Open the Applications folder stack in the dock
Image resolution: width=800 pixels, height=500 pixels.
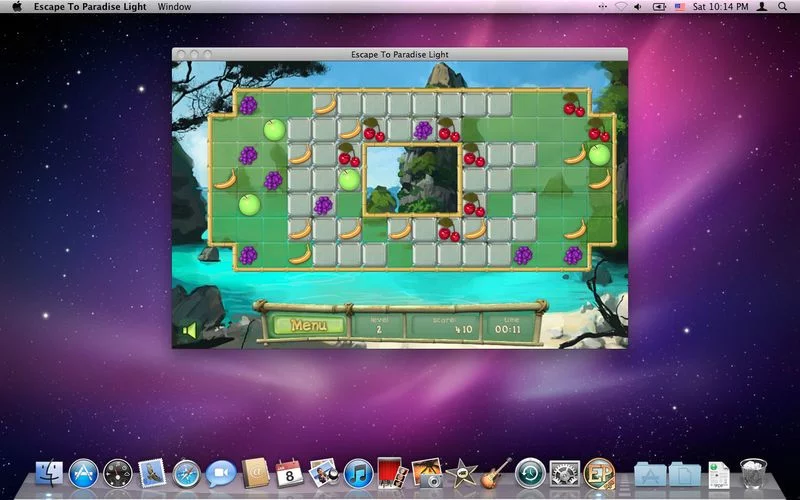(650, 474)
